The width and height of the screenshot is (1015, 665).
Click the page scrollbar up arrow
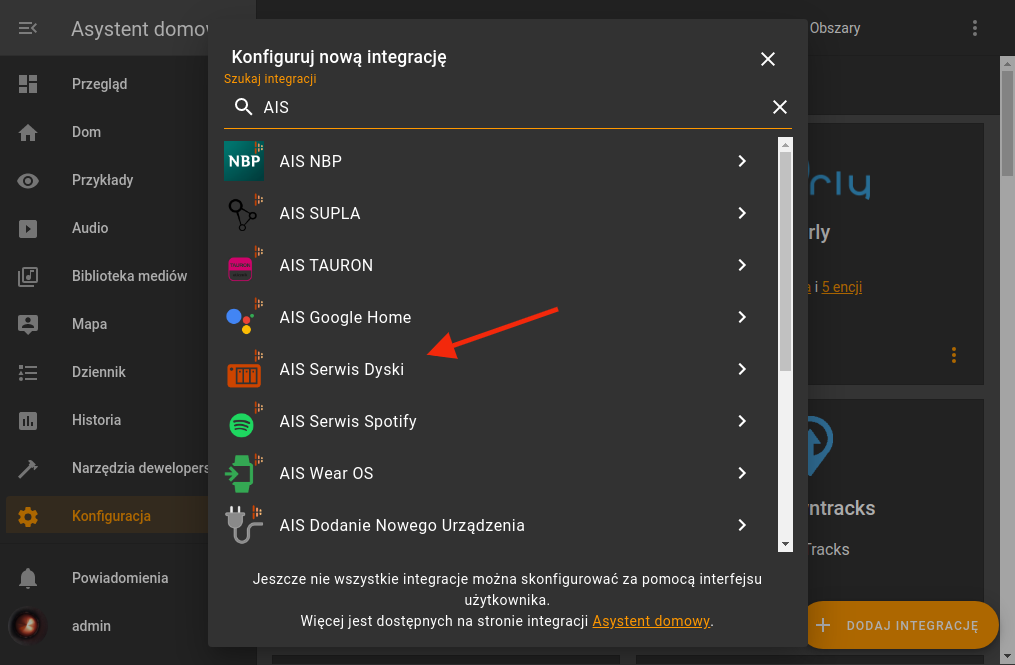click(x=1007, y=63)
